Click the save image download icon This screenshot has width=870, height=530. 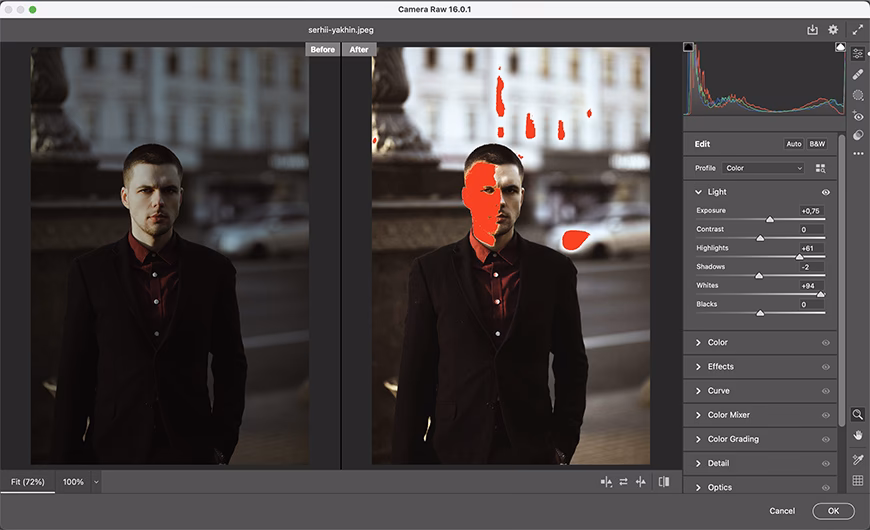[812, 30]
